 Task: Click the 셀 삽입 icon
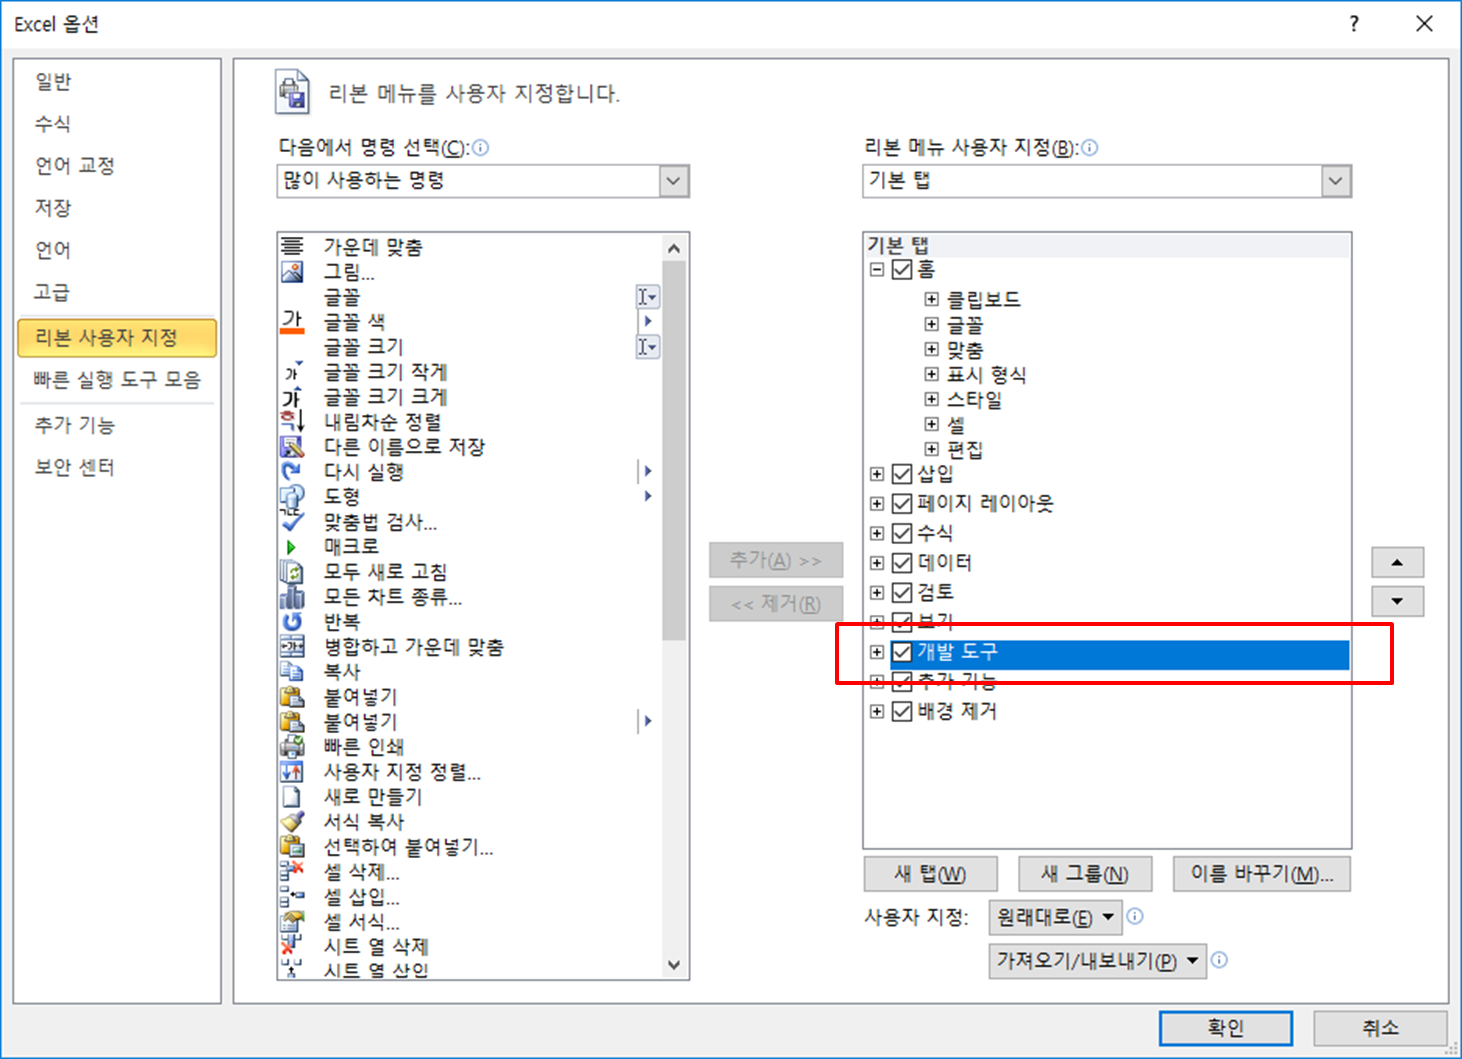[x=292, y=896]
